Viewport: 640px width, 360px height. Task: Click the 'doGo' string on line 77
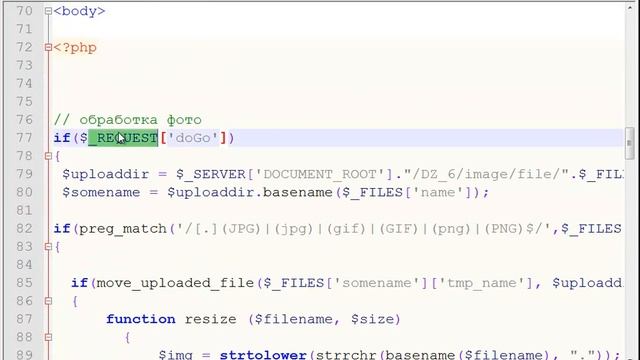[193, 138]
